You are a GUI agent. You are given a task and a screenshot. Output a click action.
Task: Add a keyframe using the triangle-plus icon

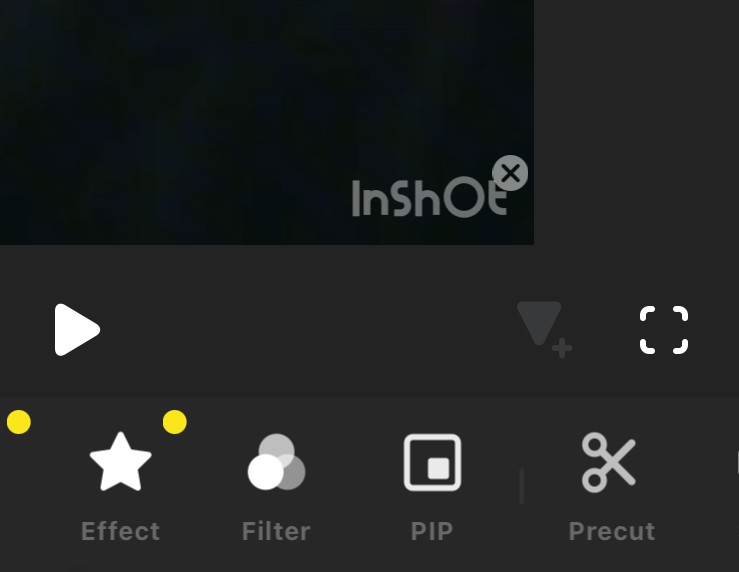pyautogui.click(x=544, y=329)
